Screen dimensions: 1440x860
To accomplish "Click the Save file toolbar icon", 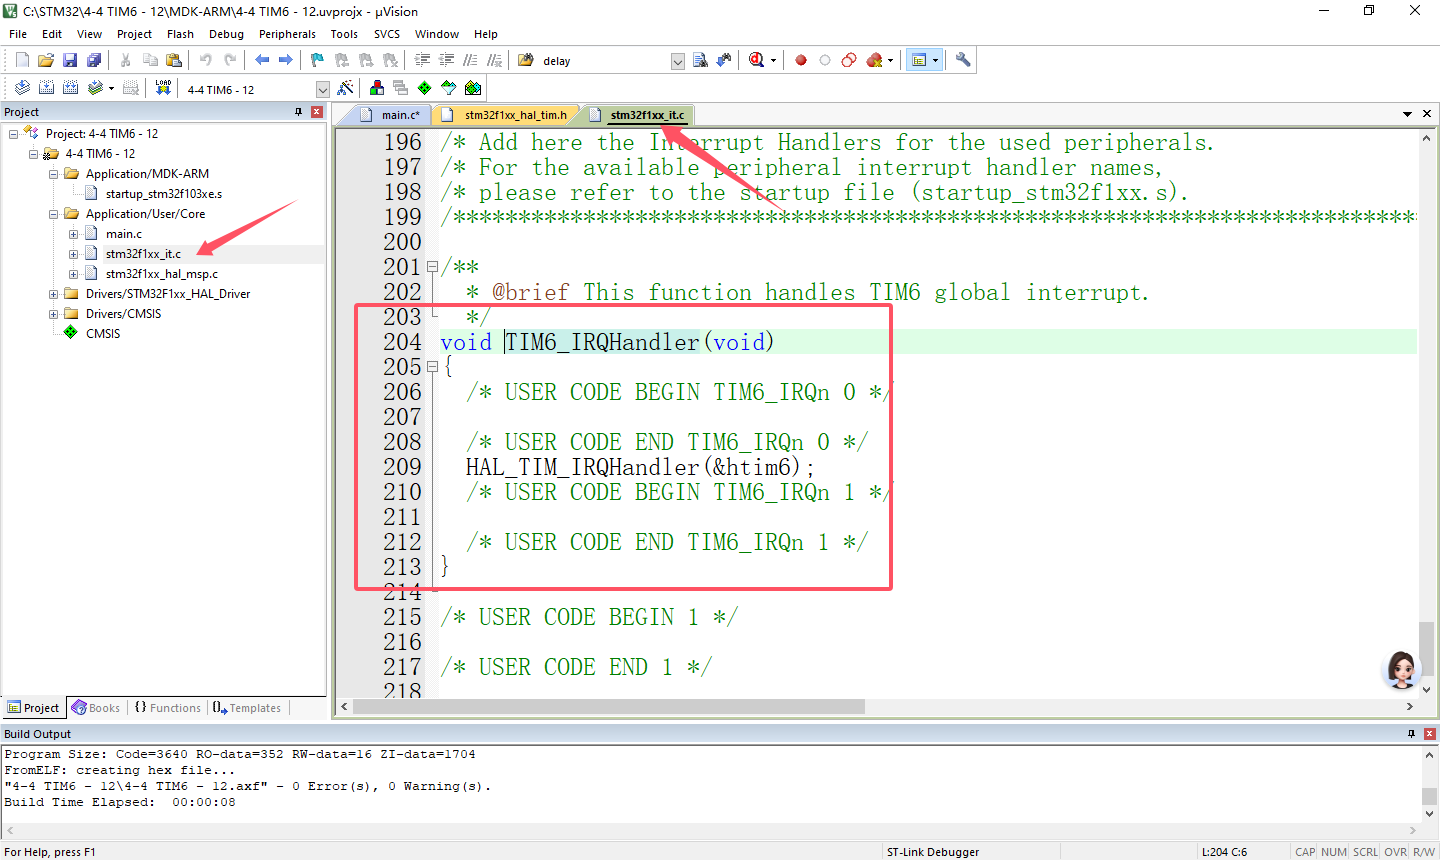I will (70, 60).
